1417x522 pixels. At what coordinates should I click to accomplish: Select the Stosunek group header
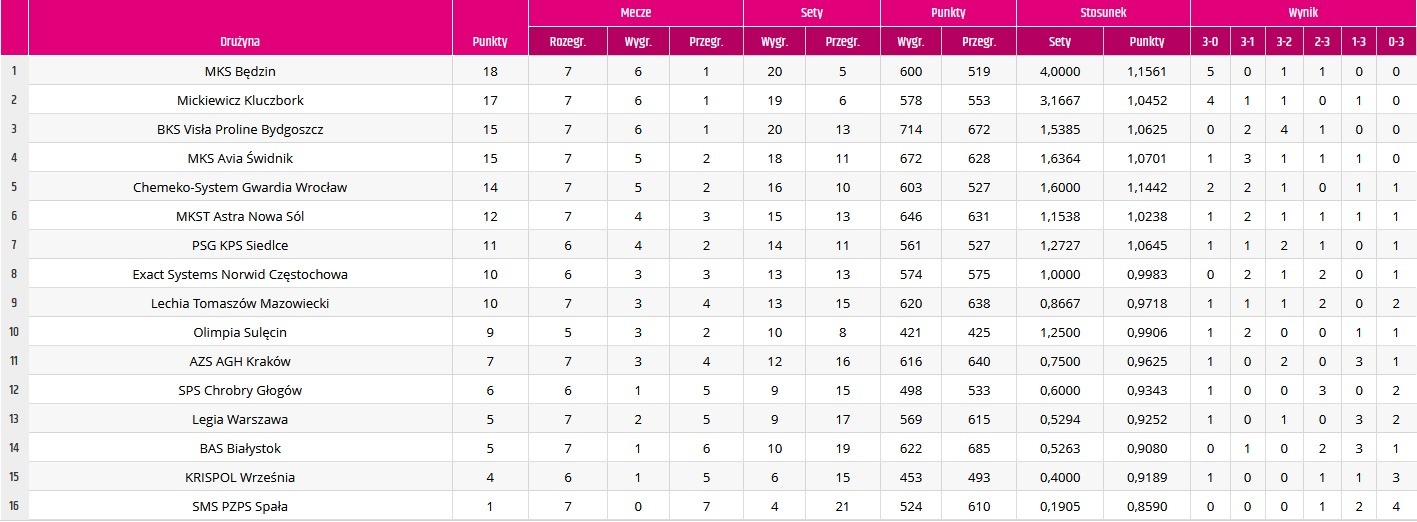click(x=1103, y=14)
